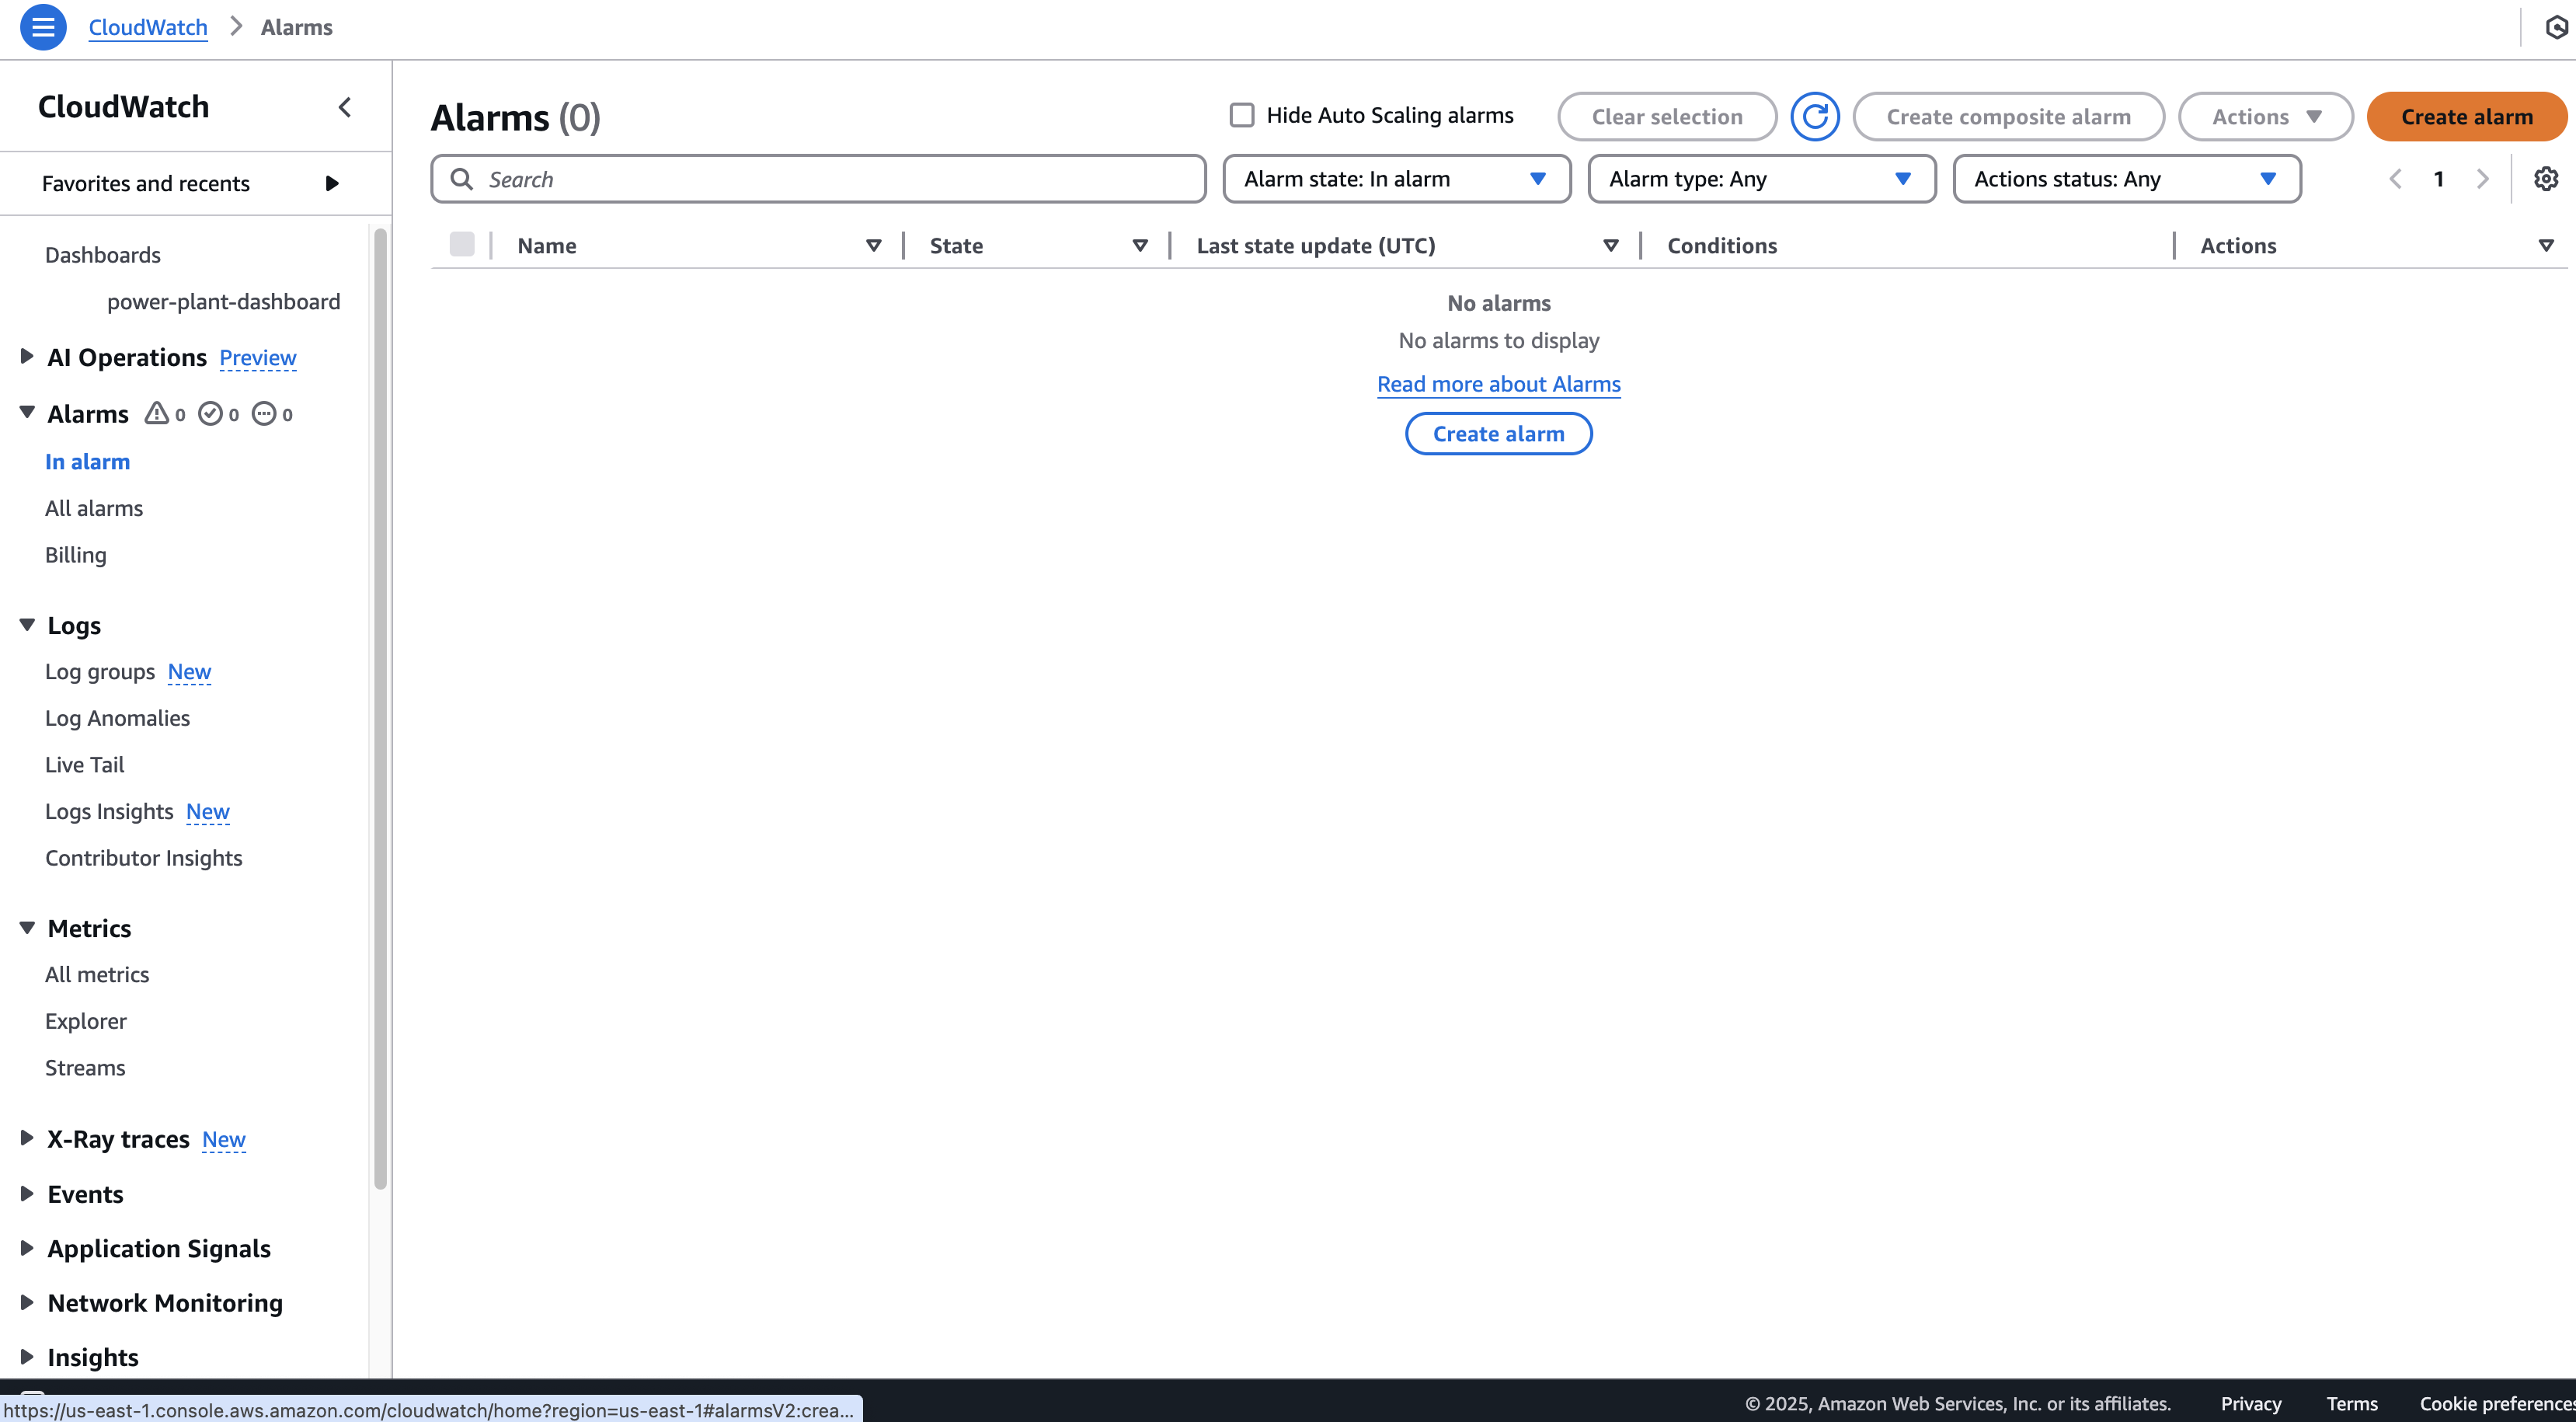Open Billing alarms in the sidebar
This screenshot has width=2576, height=1422.
(x=76, y=555)
